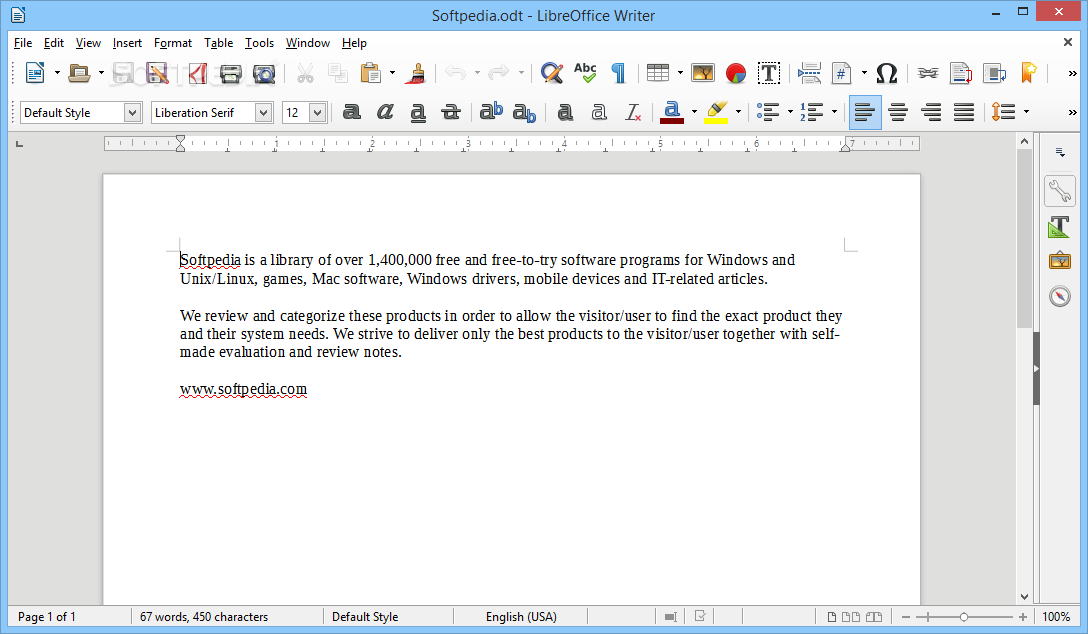Image resolution: width=1088 pixels, height=634 pixels.
Task: Click the zoom out minus button
Action: [x=906, y=617]
